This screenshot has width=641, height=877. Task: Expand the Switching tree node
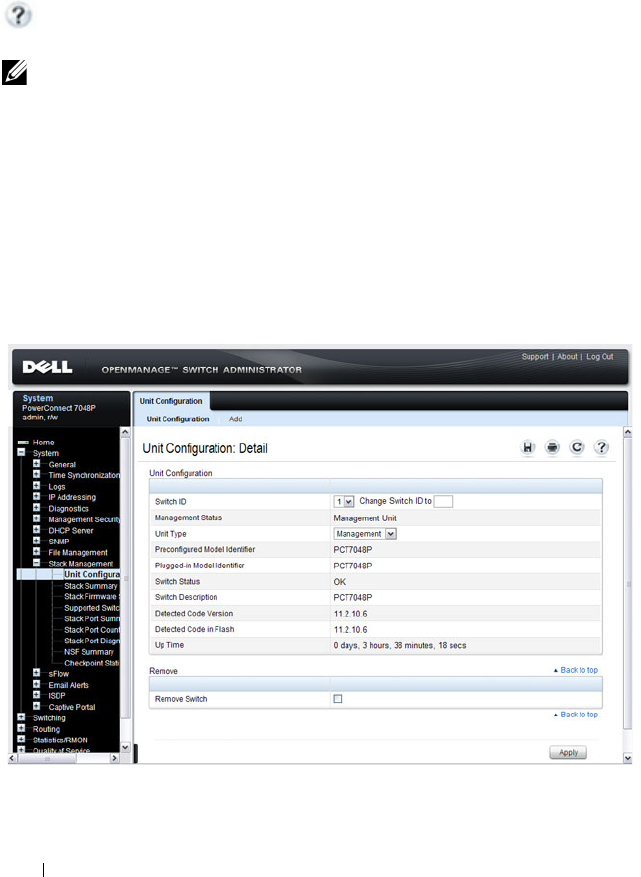click(21, 717)
